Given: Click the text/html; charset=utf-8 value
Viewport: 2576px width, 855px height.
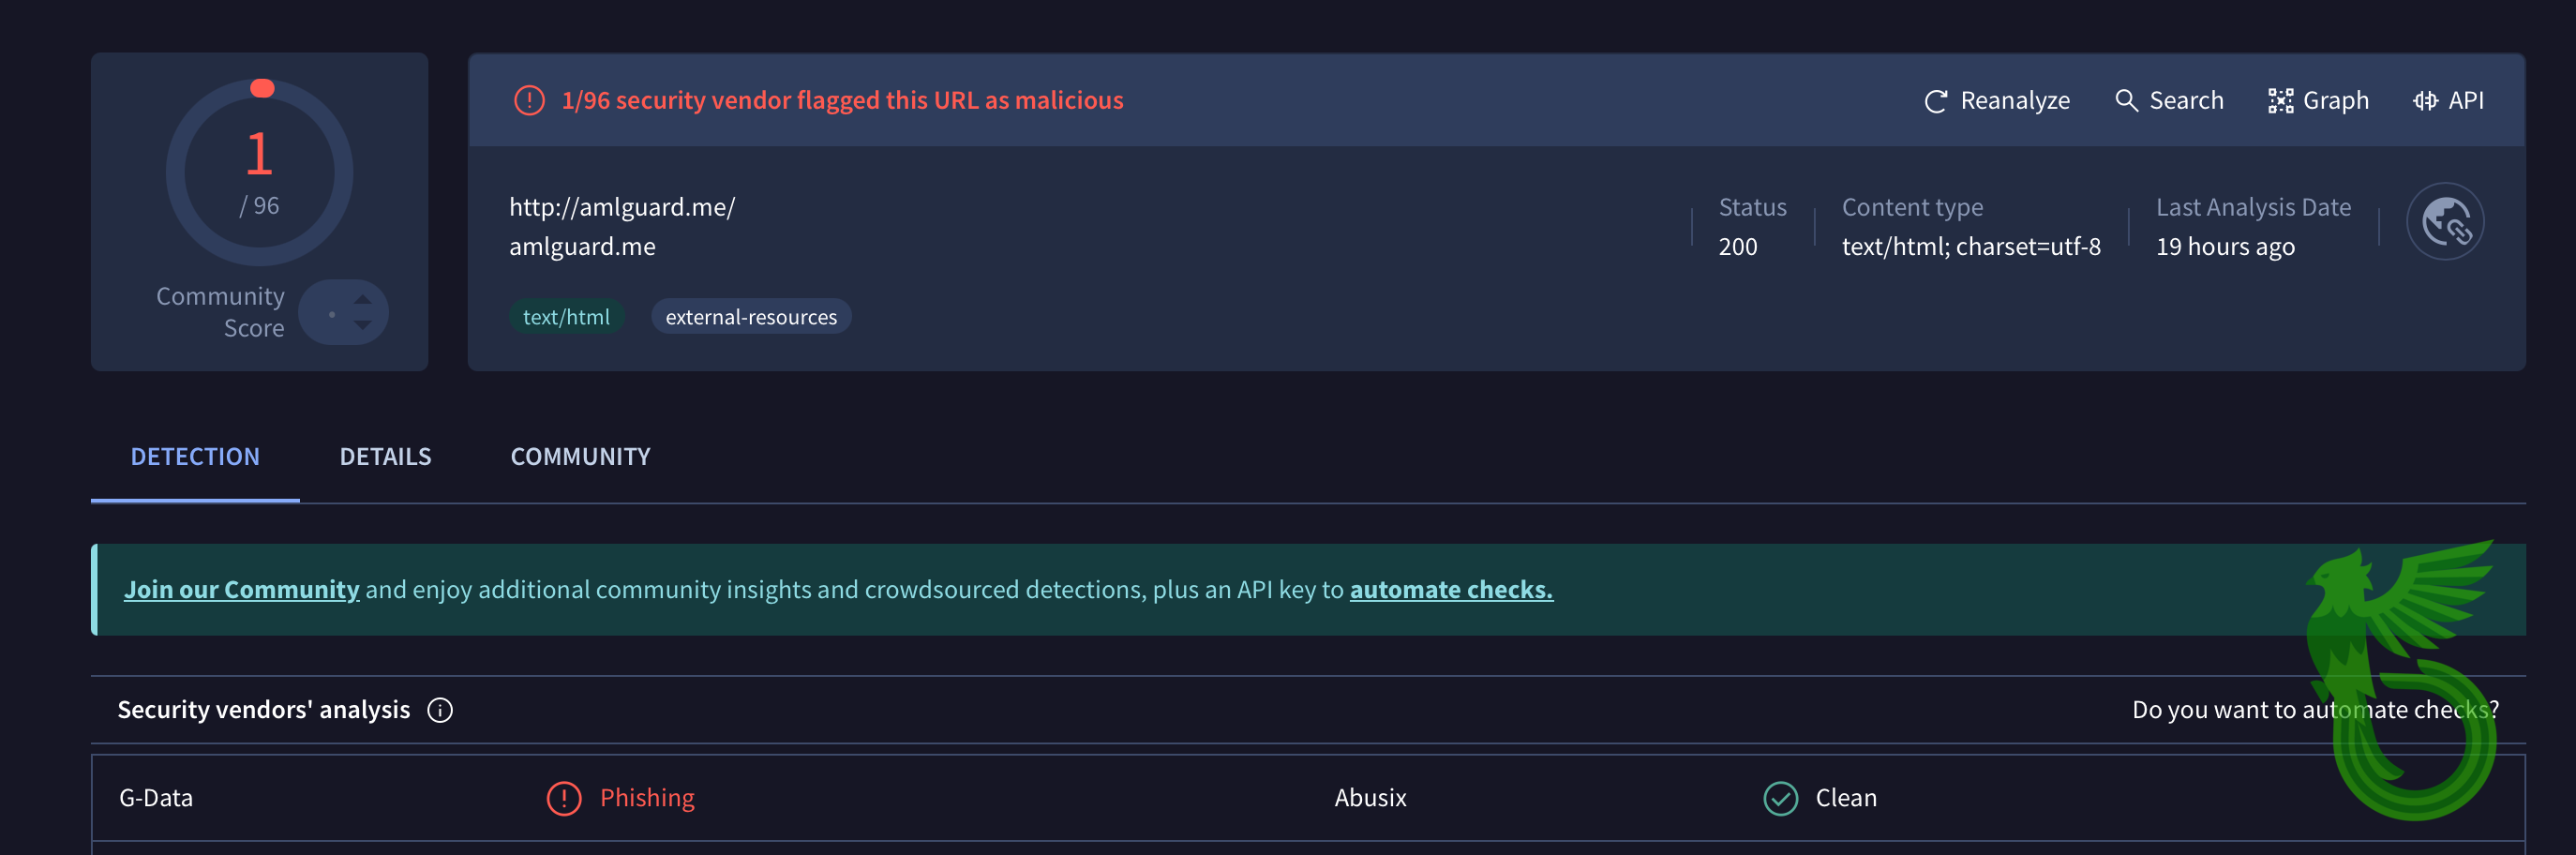Looking at the screenshot, I should click(x=1971, y=247).
